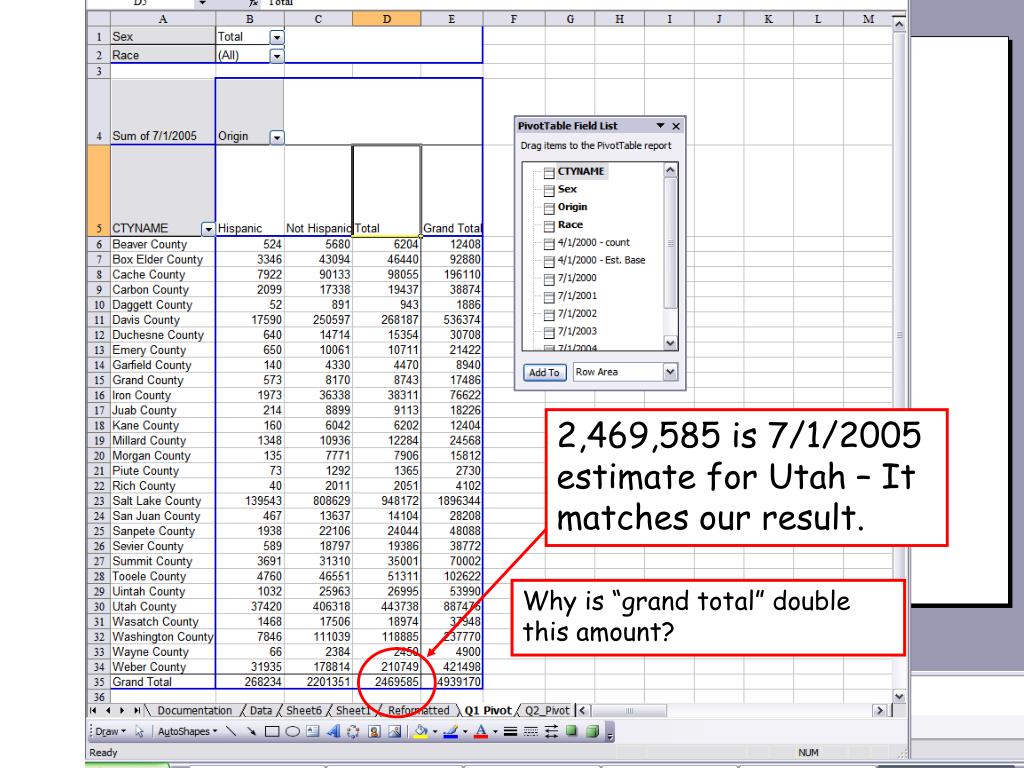Insert Picture From File icon
This screenshot has width=1024, height=768.
[x=394, y=731]
